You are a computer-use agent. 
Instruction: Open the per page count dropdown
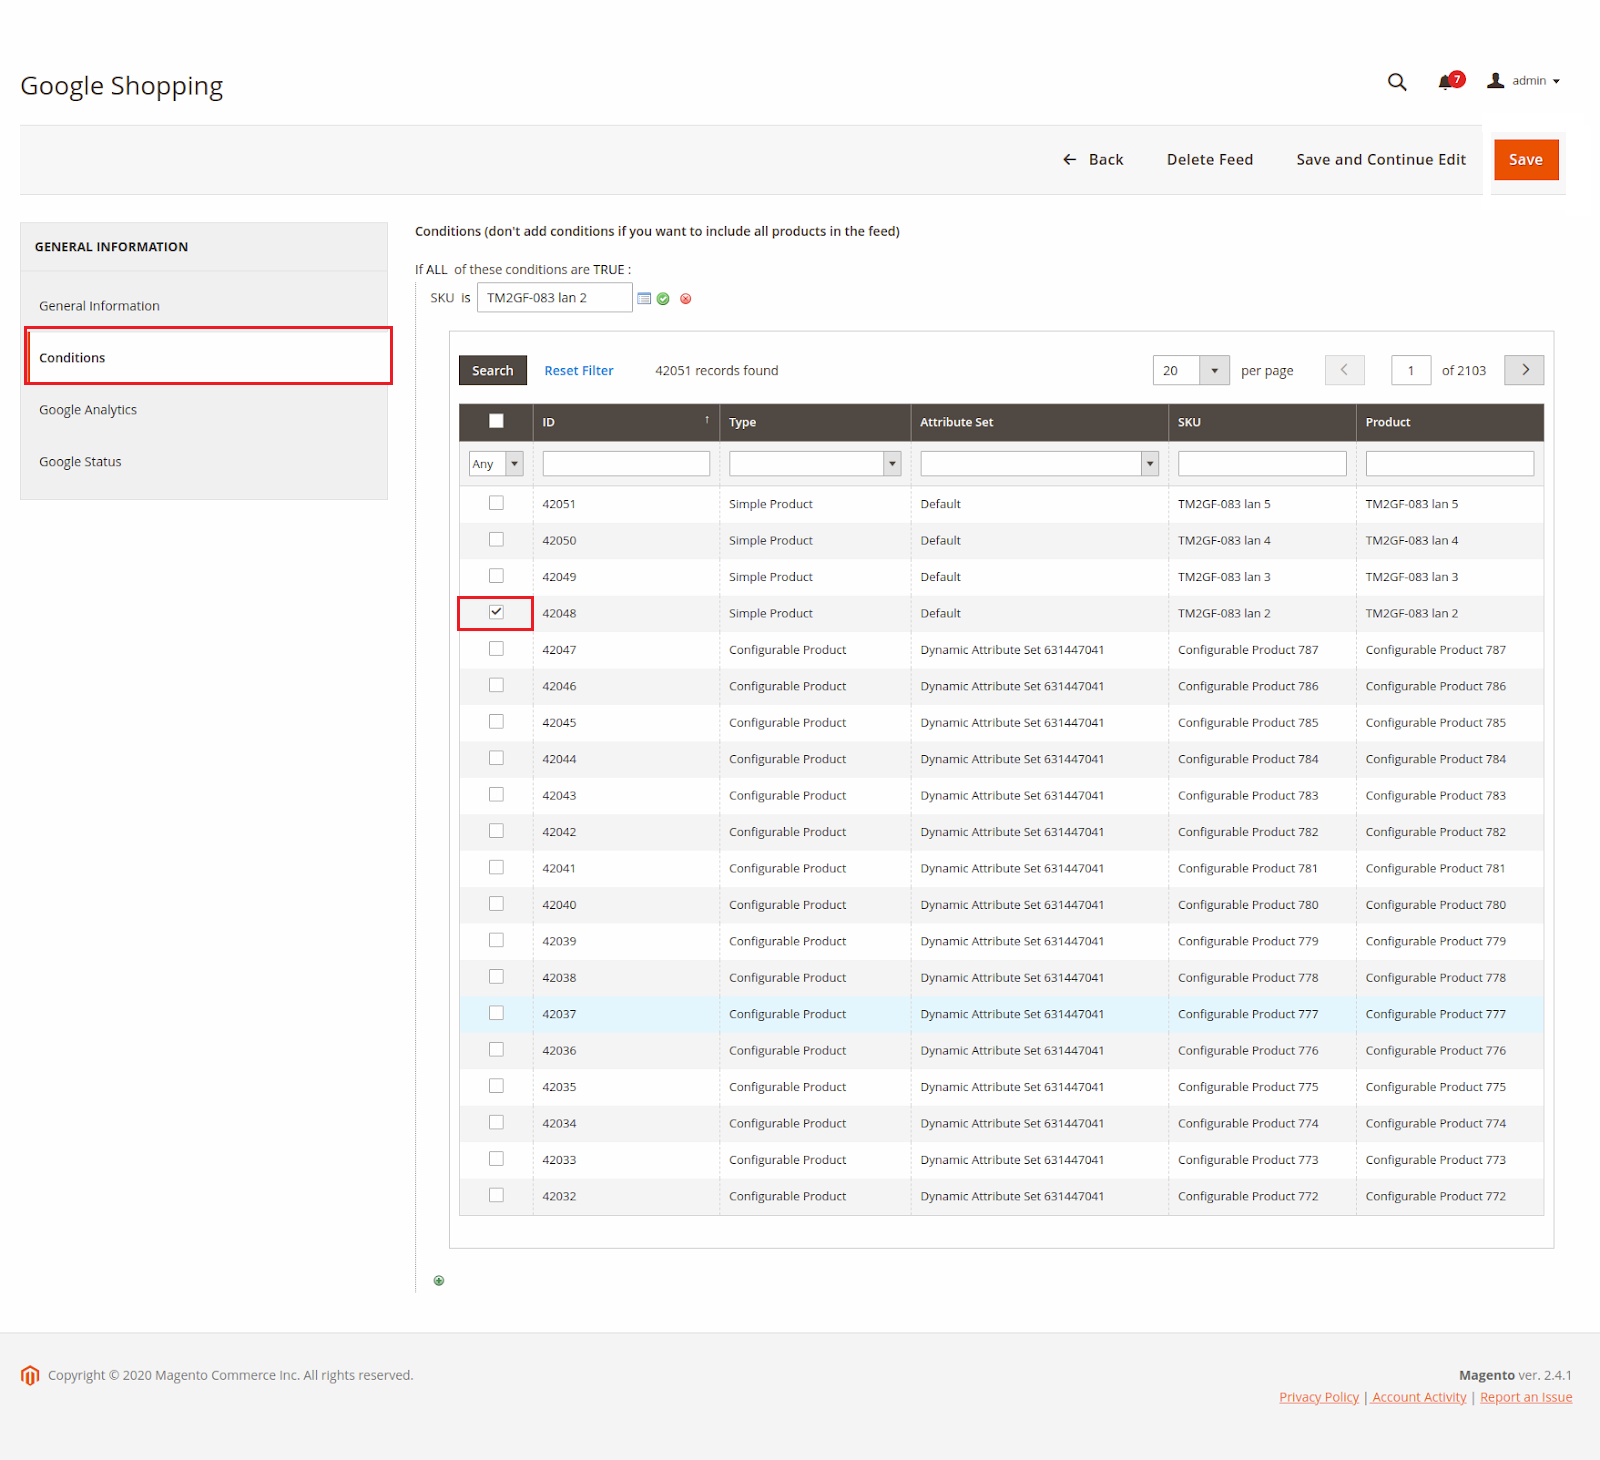pyautogui.click(x=1191, y=371)
